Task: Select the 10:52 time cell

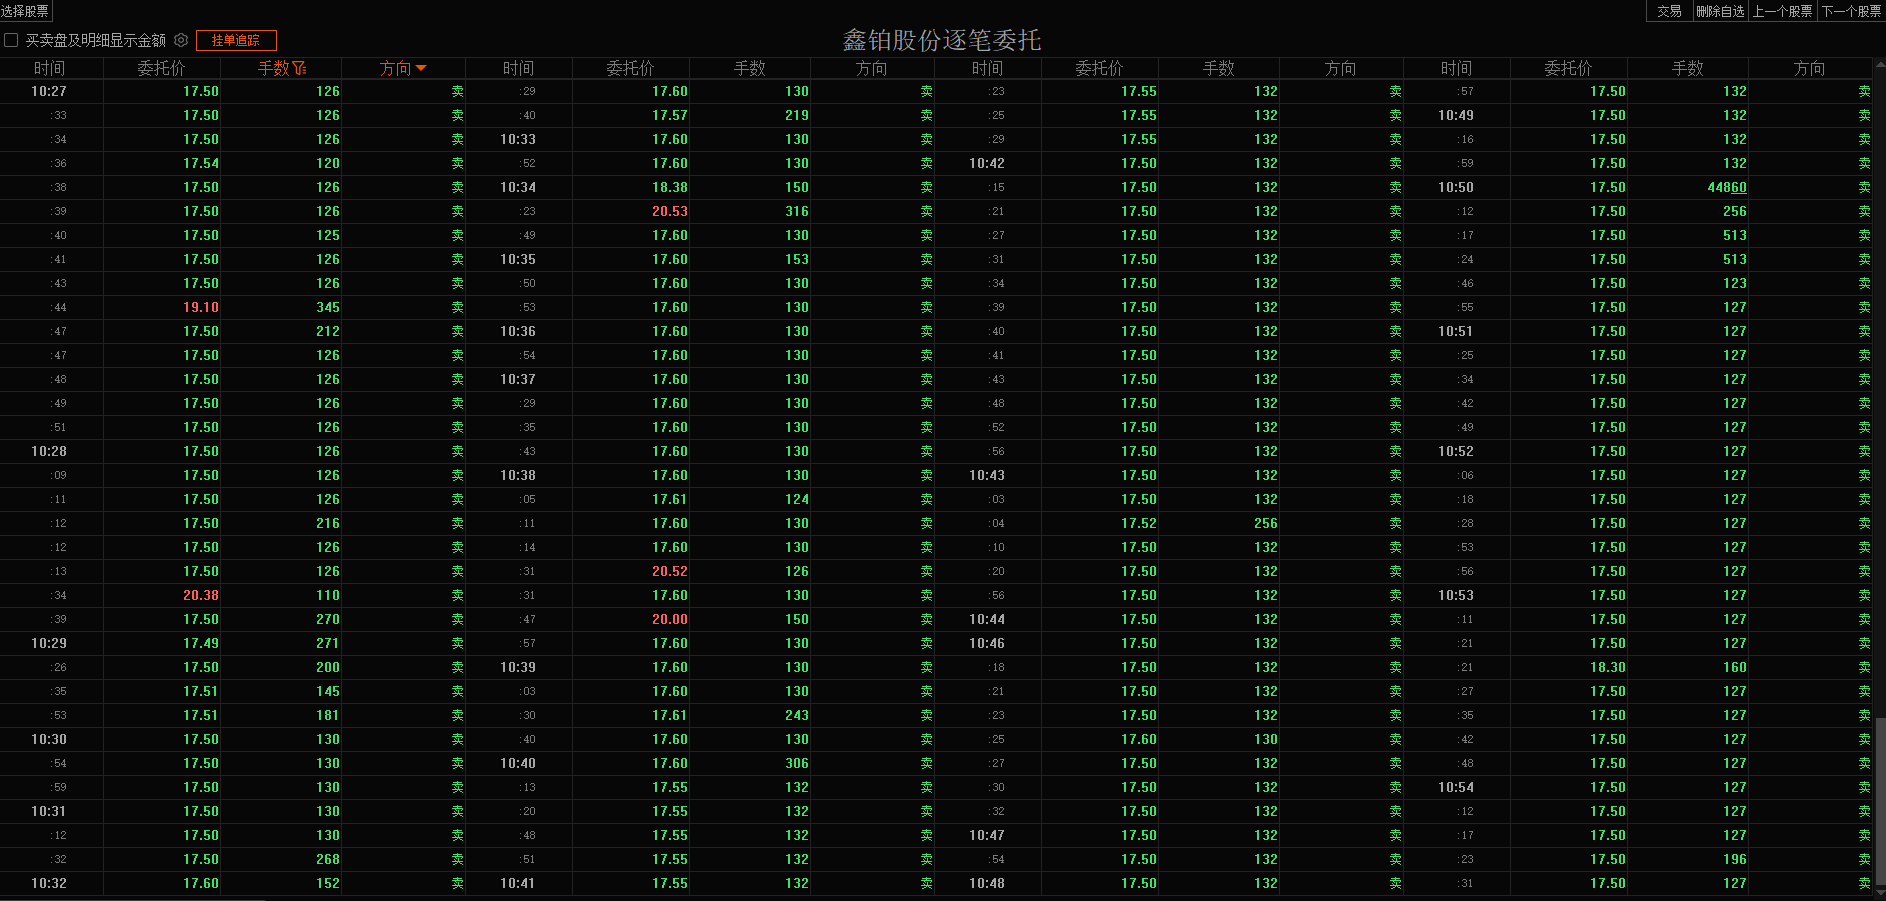Action: (x=1456, y=451)
